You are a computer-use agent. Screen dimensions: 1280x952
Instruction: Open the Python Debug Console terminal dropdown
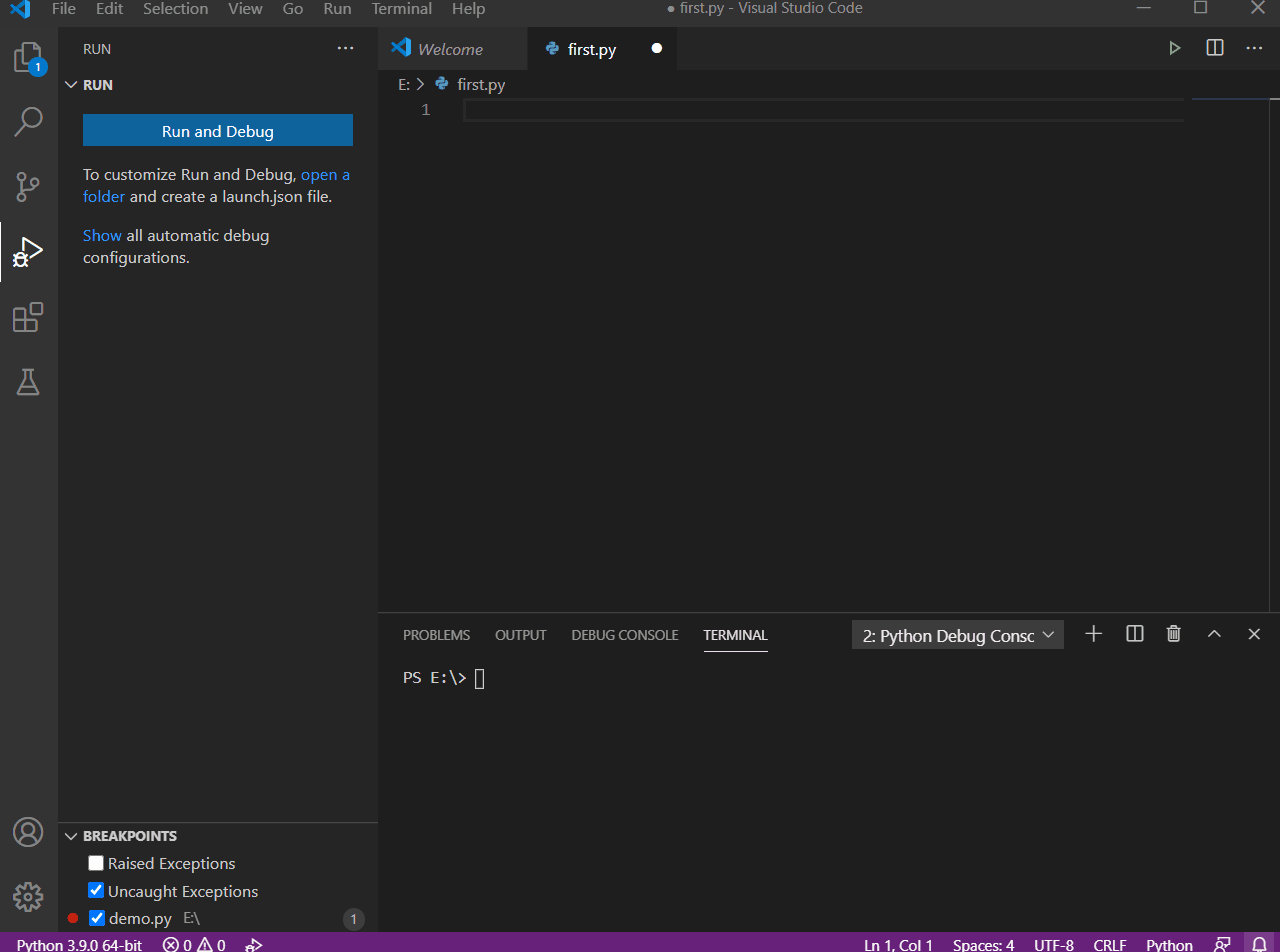958,635
